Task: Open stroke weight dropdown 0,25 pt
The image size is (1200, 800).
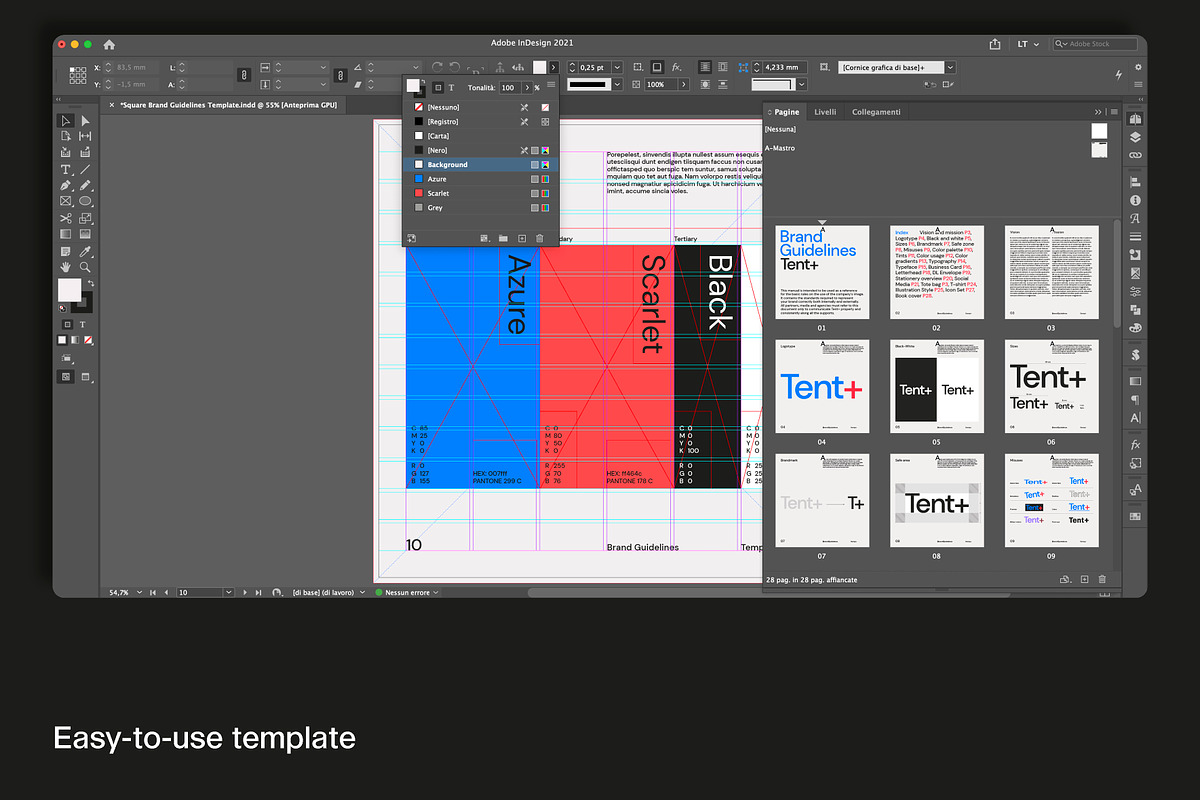Action: (x=617, y=67)
